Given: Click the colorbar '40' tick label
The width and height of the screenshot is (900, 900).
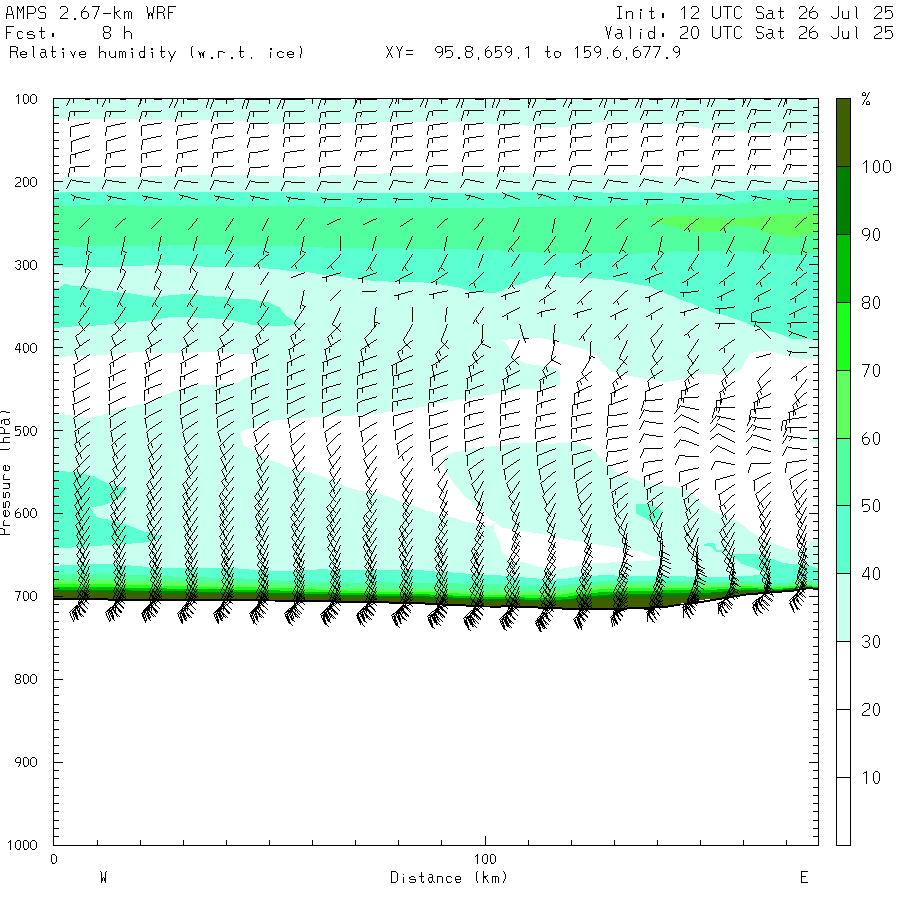Looking at the screenshot, I should tap(871, 574).
